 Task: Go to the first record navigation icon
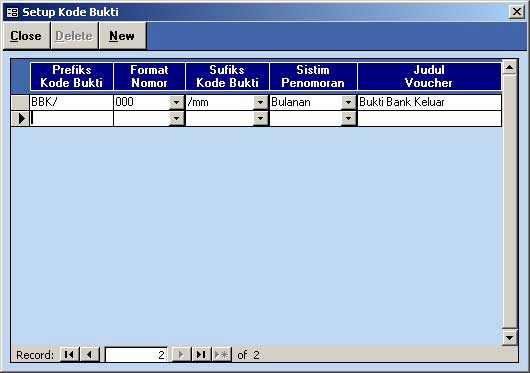[69, 354]
